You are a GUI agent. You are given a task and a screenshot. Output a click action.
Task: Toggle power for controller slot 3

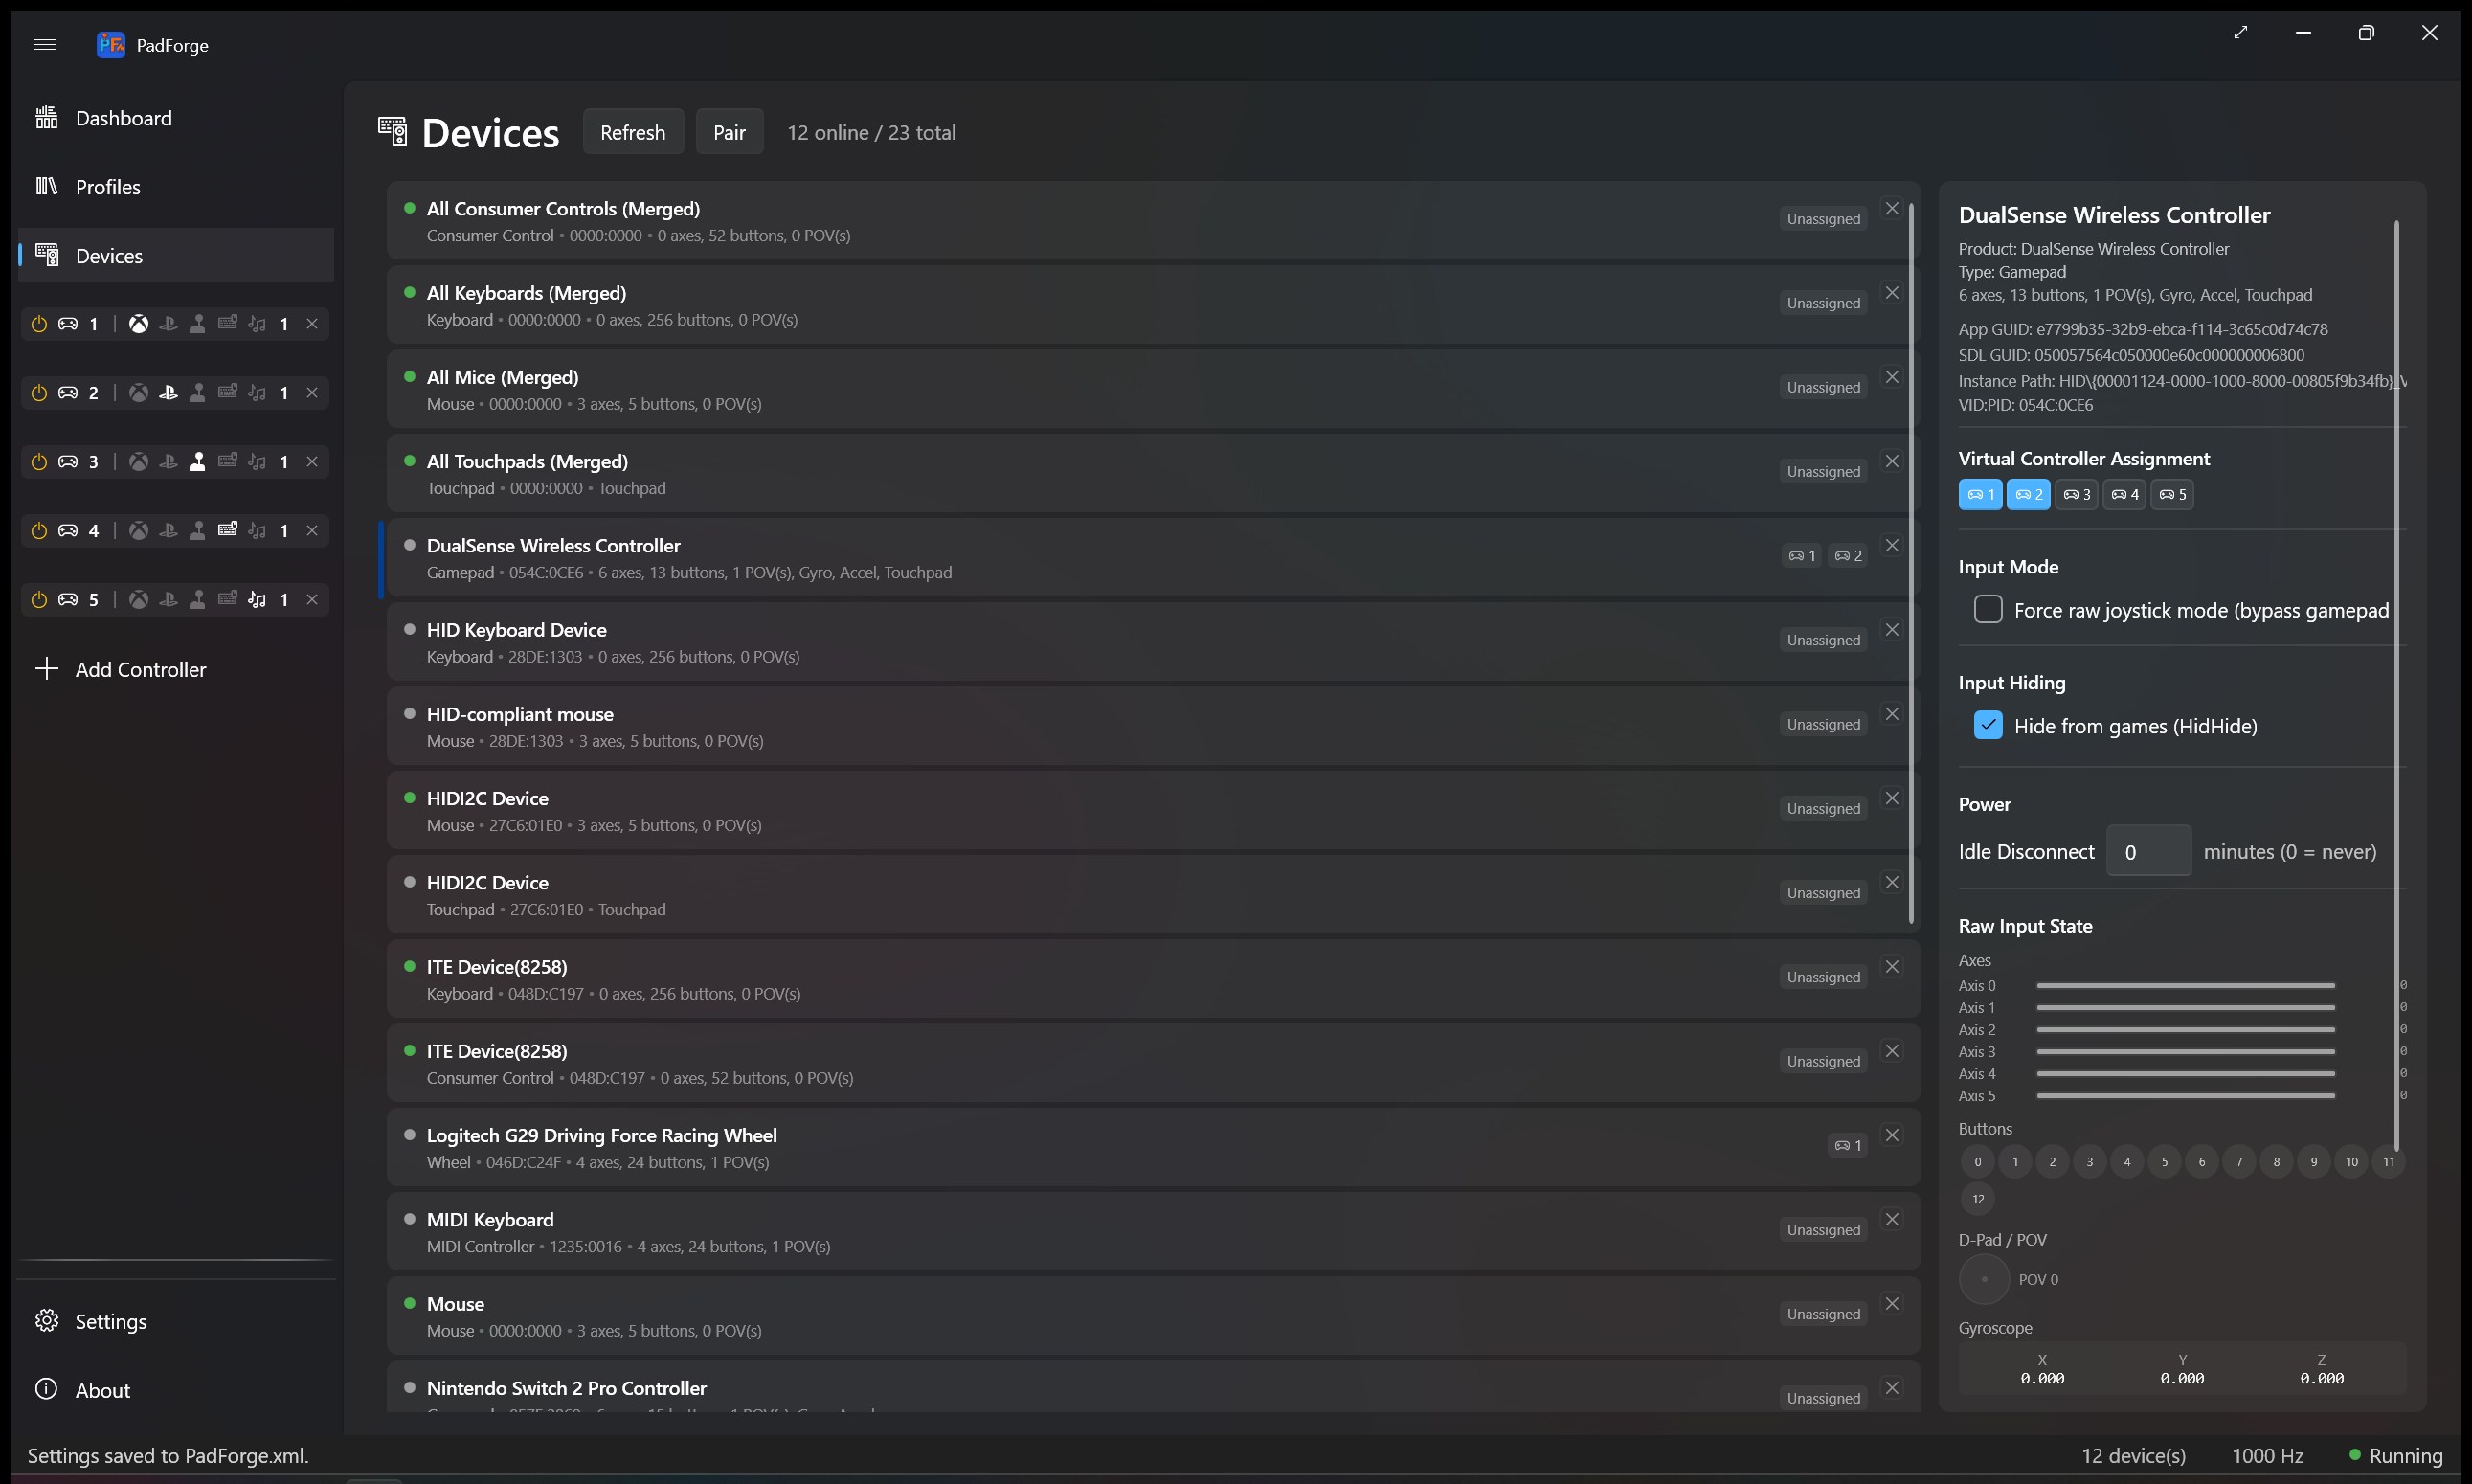pyautogui.click(x=39, y=462)
